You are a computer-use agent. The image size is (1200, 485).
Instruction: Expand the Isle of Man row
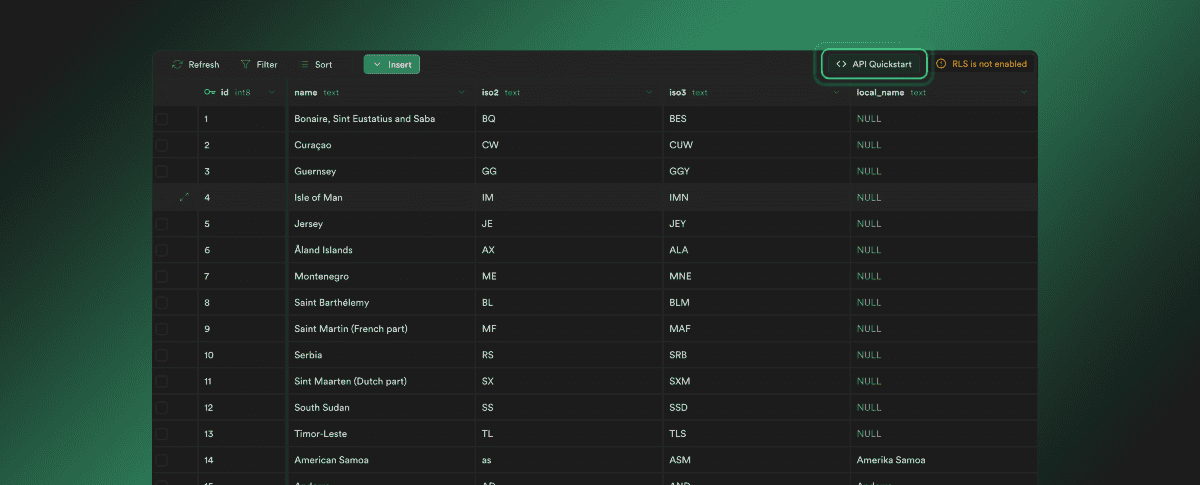click(183, 198)
